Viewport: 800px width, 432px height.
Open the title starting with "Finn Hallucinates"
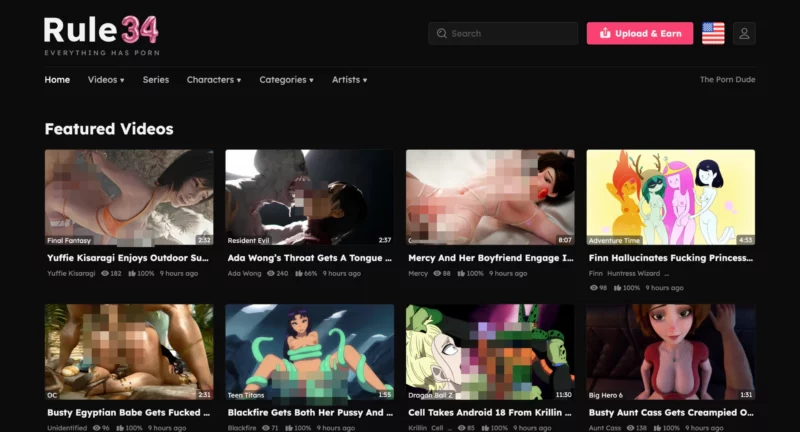tap(671, 258)
